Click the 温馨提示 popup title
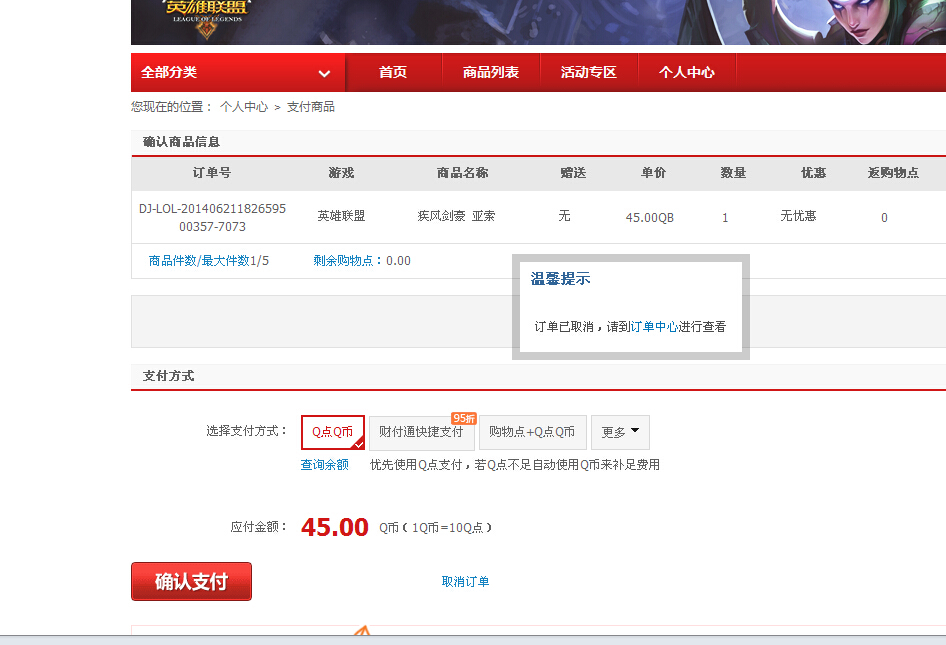The image size is (946, 645). [560, 279]
